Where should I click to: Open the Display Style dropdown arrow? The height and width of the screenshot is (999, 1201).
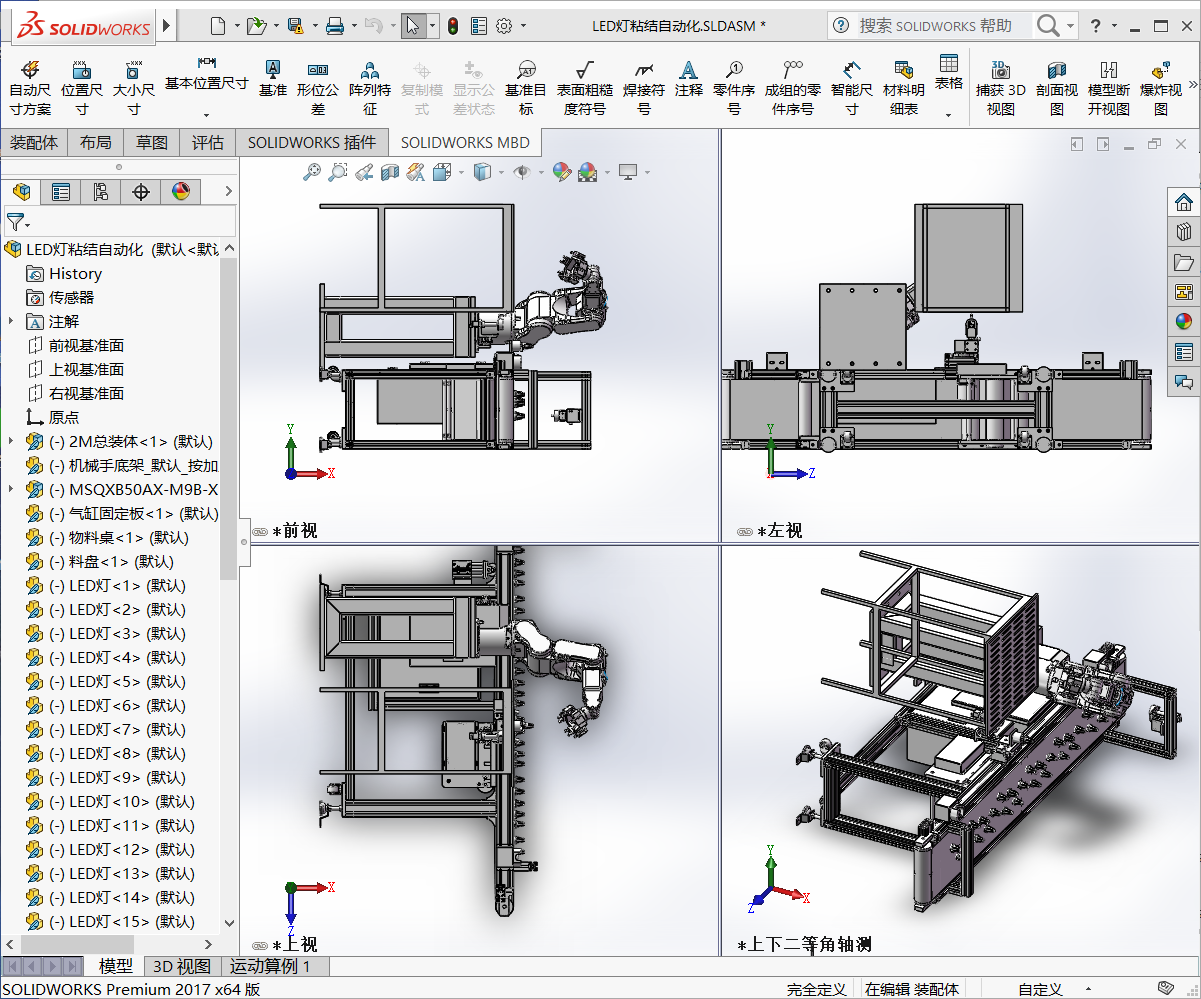pyautogui.click(x=500, y=173)
